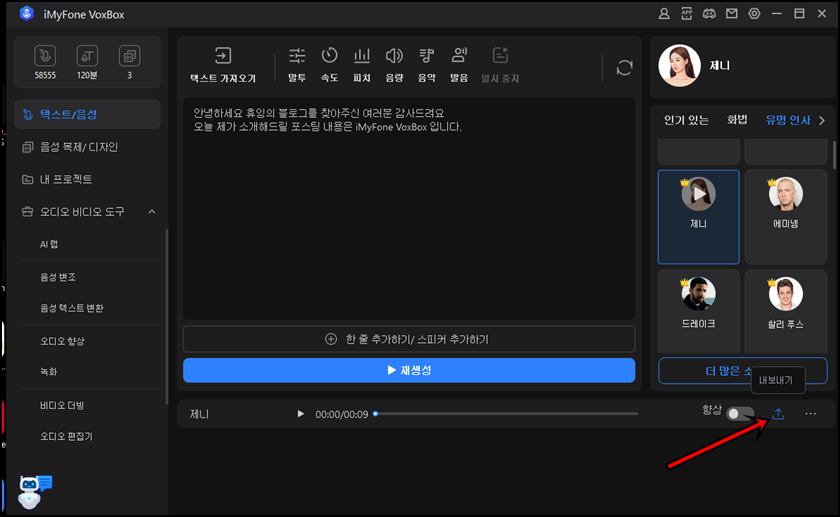Click the refresh circular arrows icon
This screenshot has width=840, height=517.
pos(624,68)
